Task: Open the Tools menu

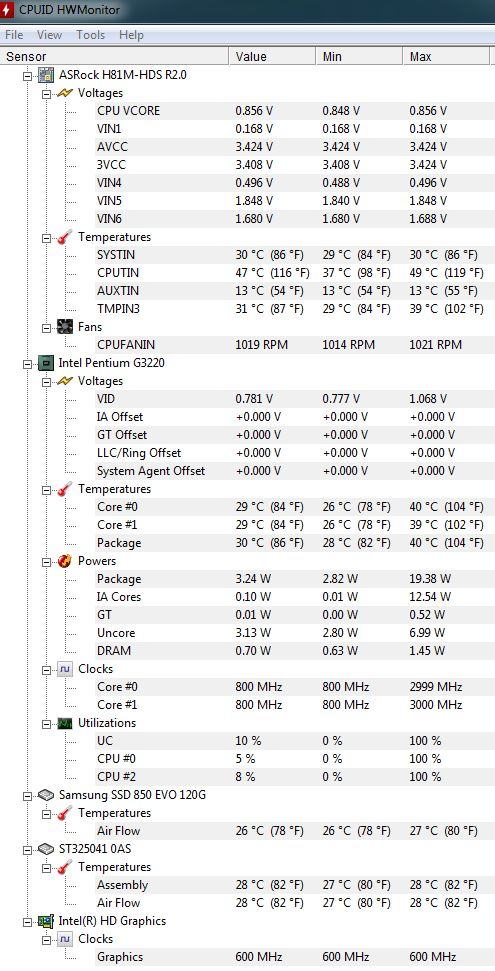Action: (90, 35)
